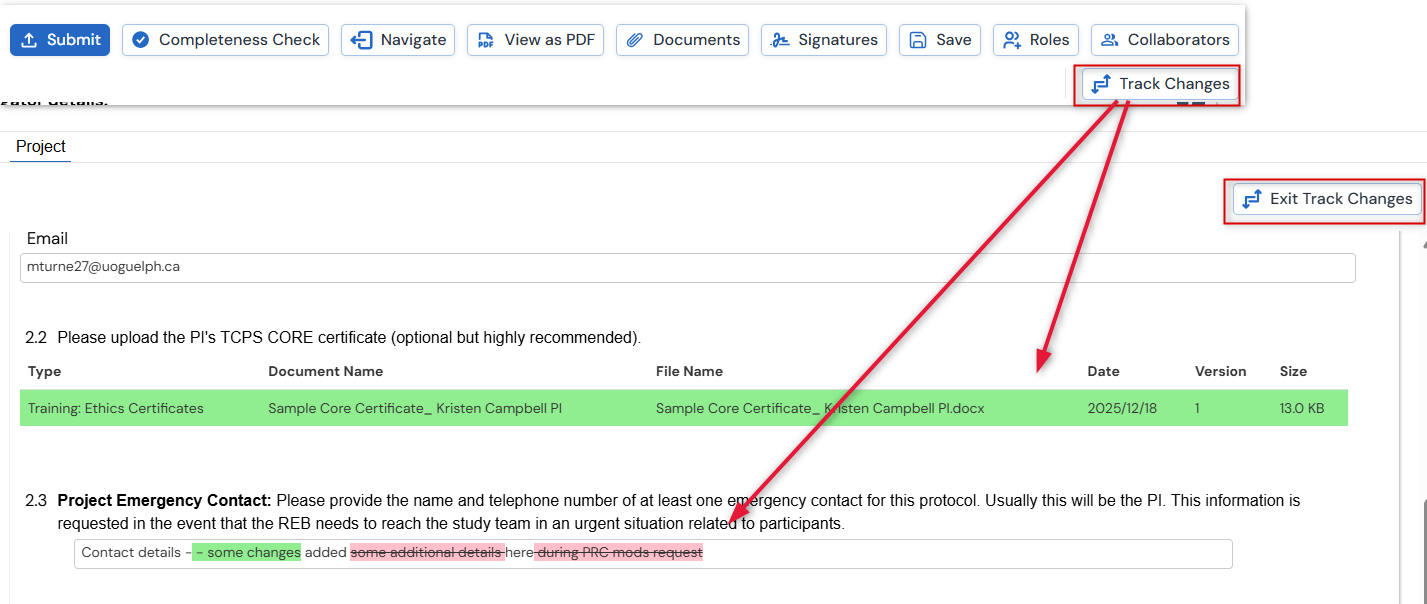Save the form

pyautogui.click(x=940, y=40)
